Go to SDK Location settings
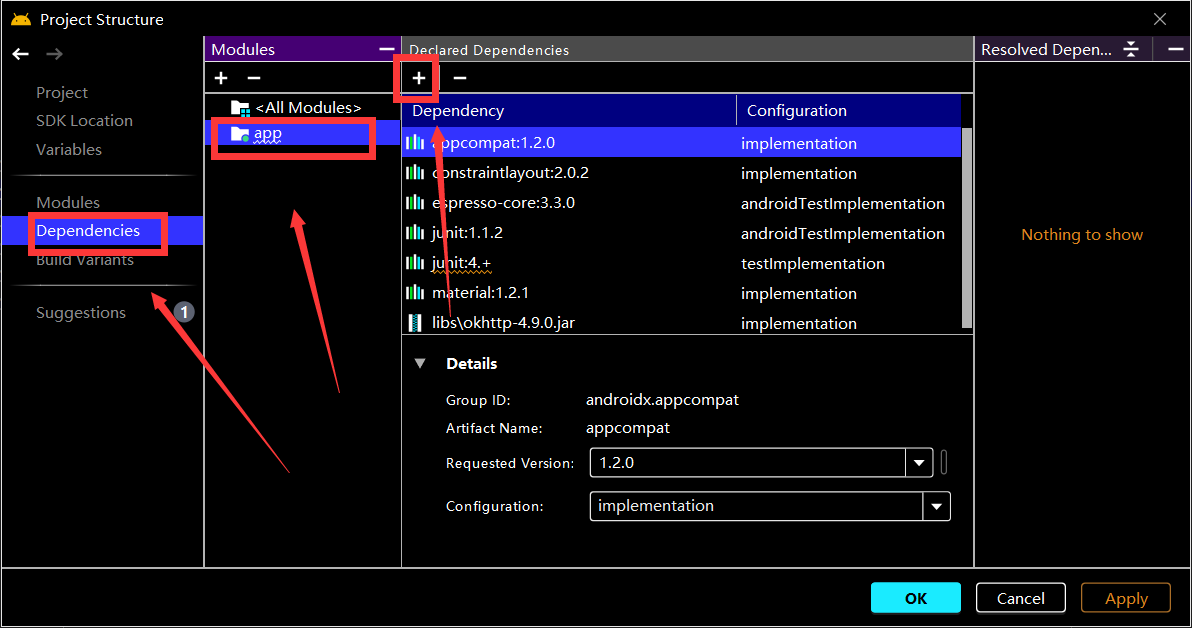 pos(84,121)
